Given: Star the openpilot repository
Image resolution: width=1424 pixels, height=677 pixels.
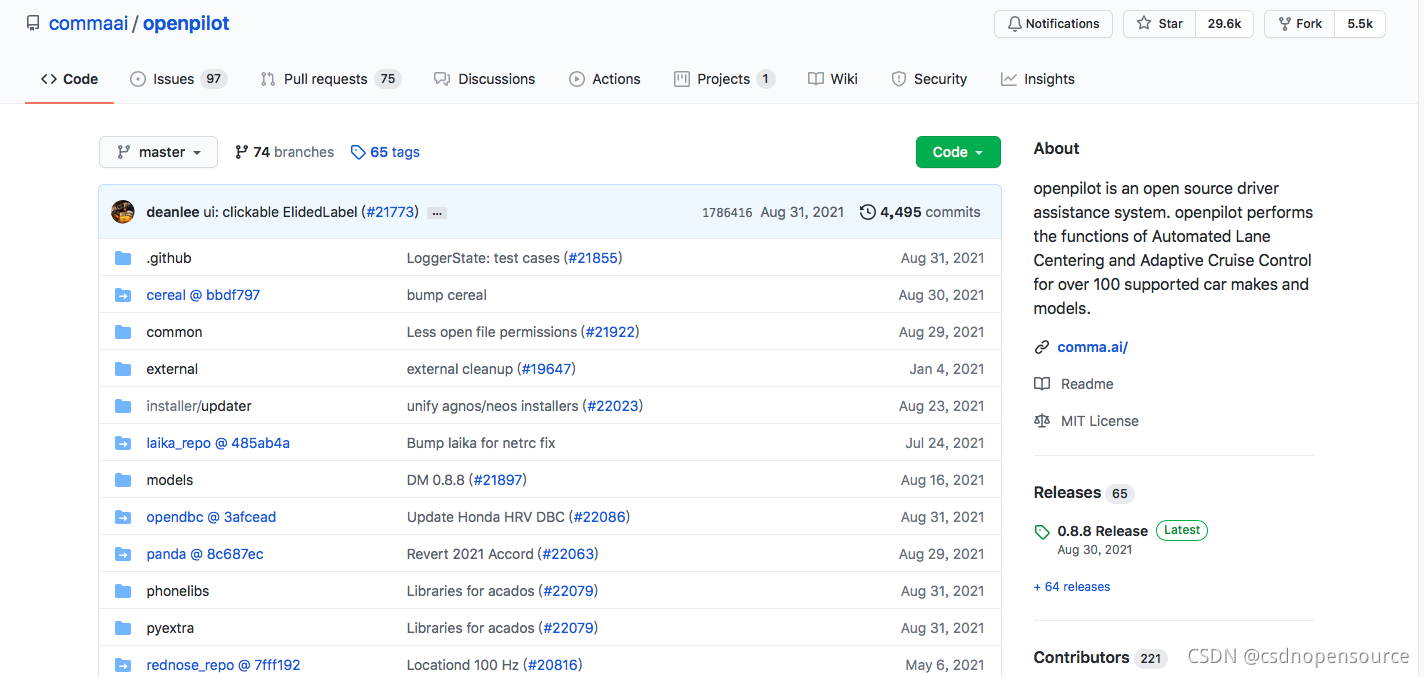Looking at the screenshot, I should (x=1159, y=24).
